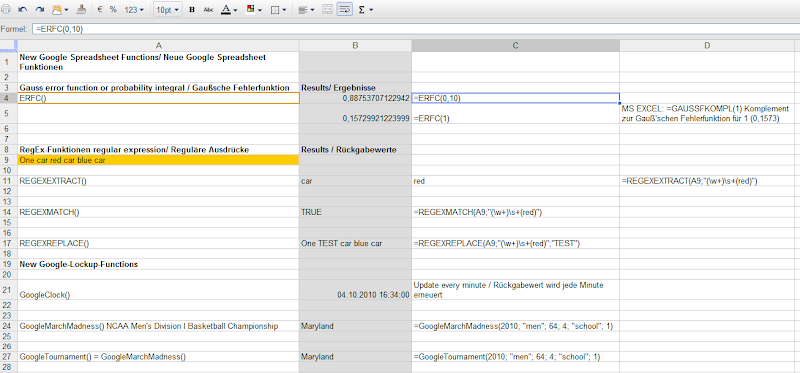Select column B header
800x373 pixels.
click(355, 45)
